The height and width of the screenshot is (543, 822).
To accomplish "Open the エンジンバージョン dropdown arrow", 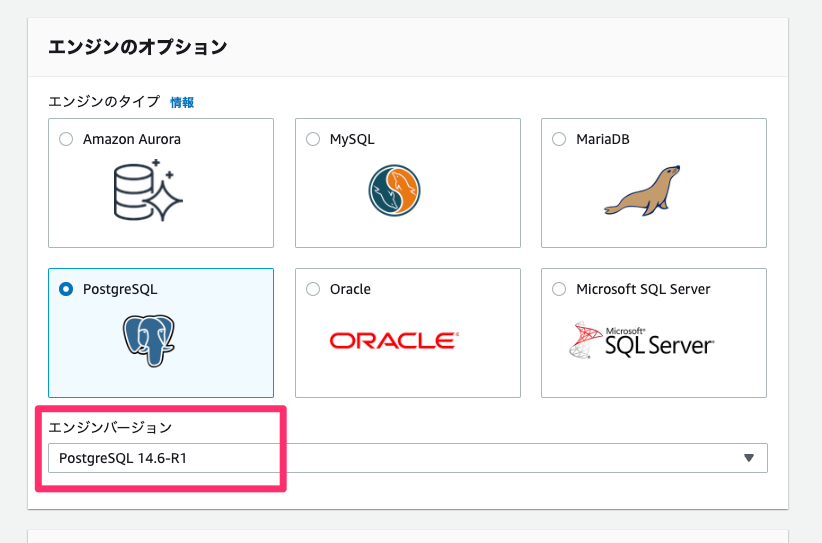I will [x=749, y=458].
